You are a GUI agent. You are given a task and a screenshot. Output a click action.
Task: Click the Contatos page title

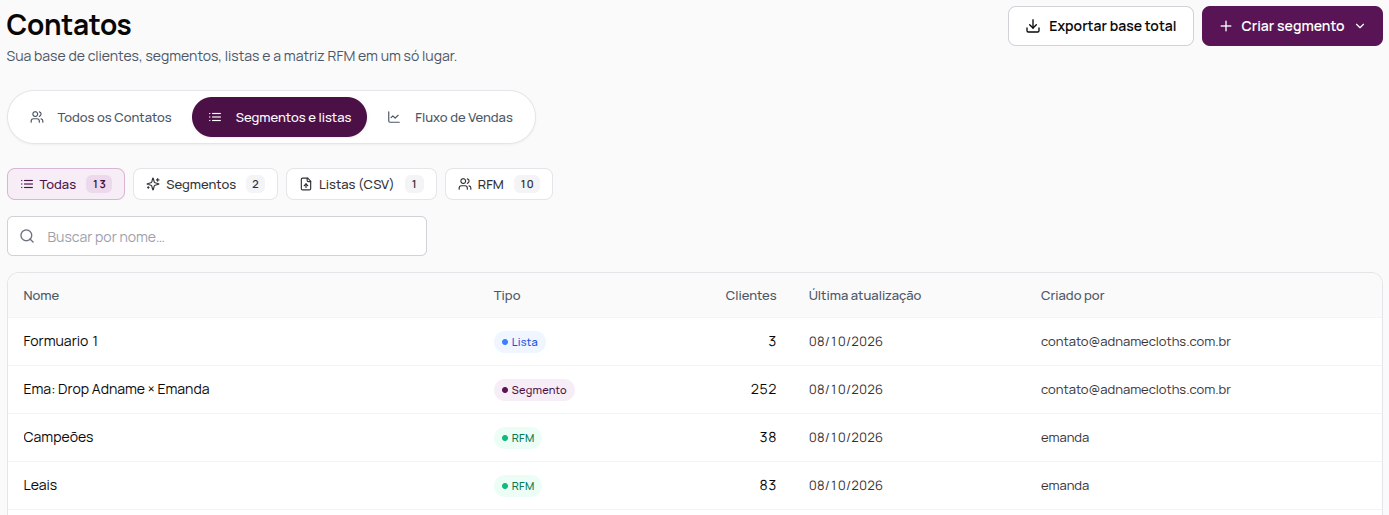pos(69,24)
